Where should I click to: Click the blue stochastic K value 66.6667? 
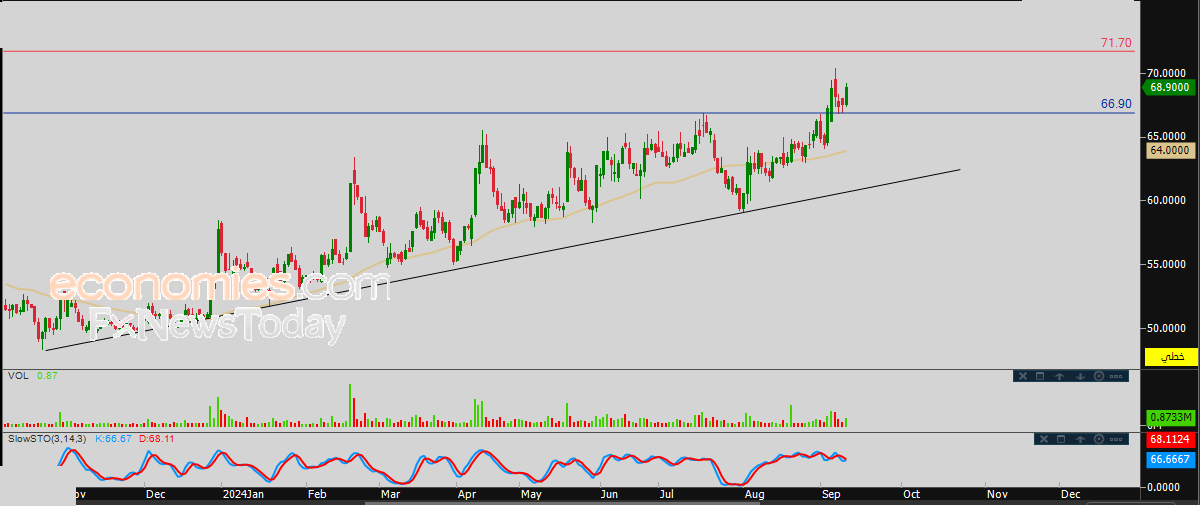pyautogui.click(x=1169, y=459)
